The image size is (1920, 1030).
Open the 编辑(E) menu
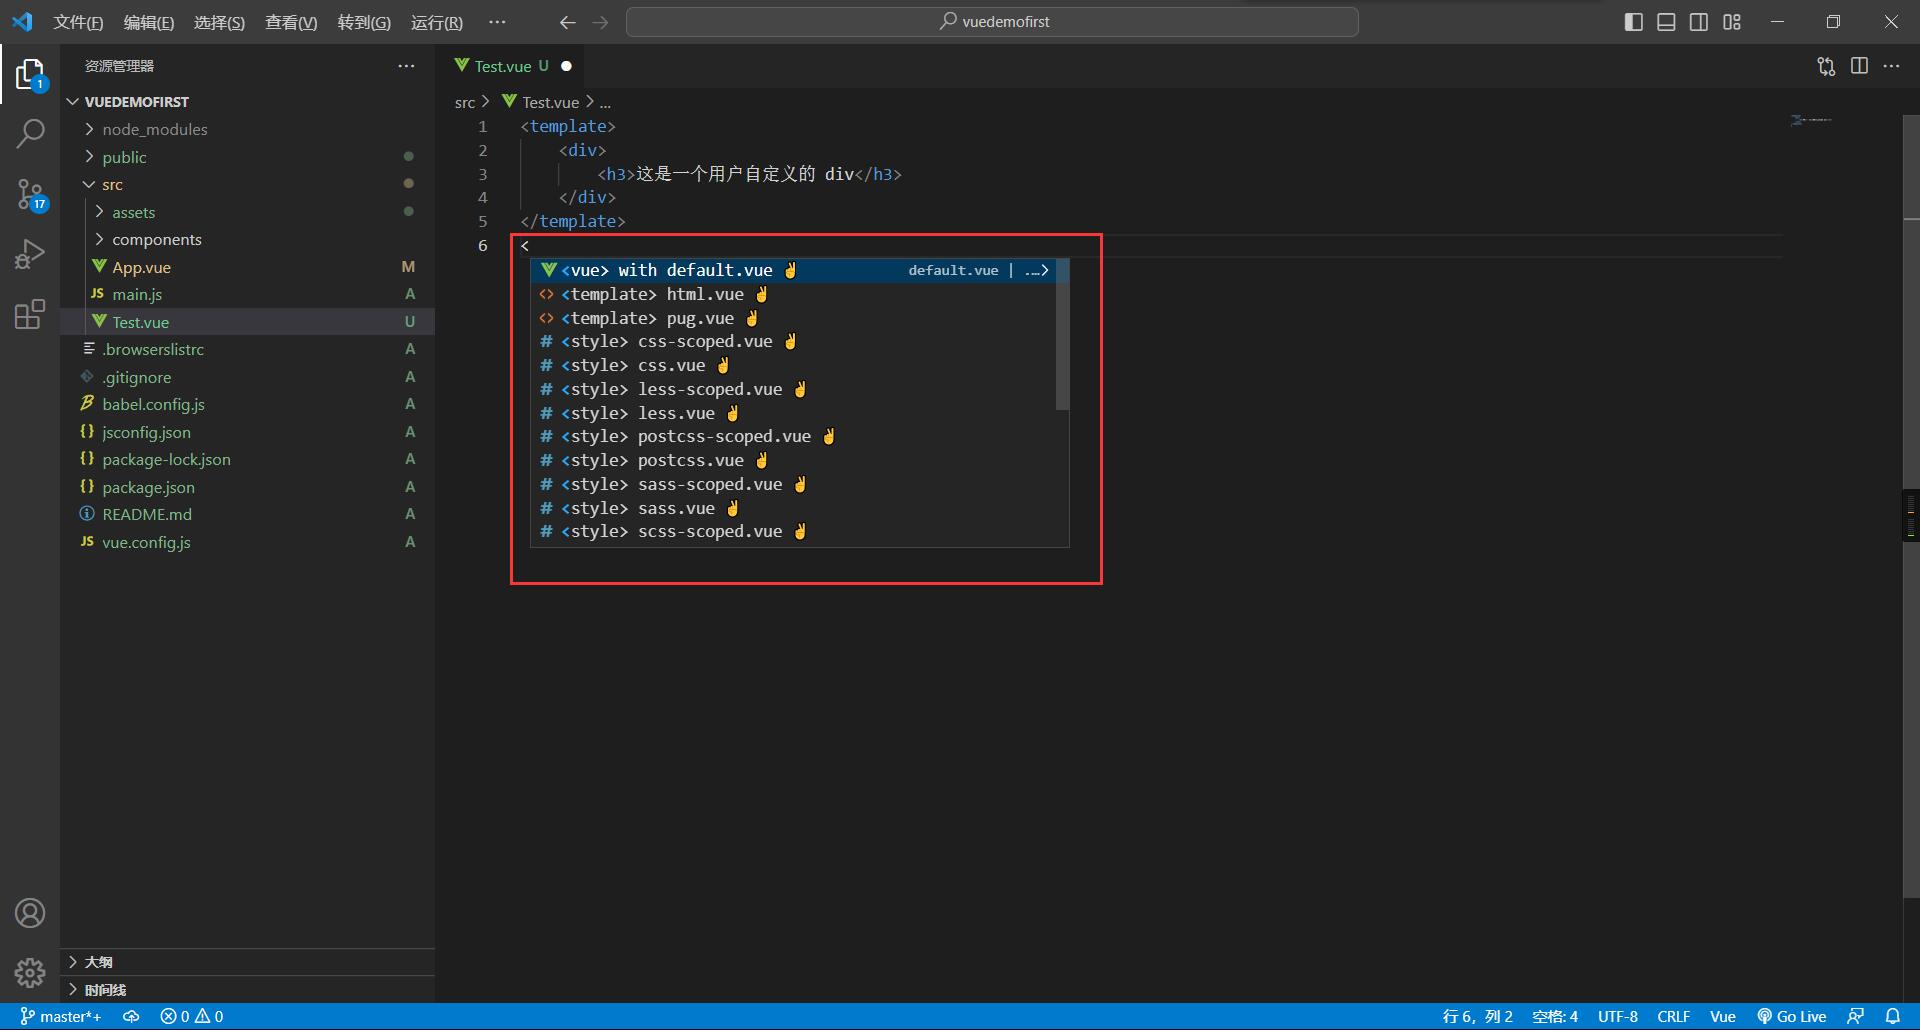pyautogui.click(x=149, y=22)
